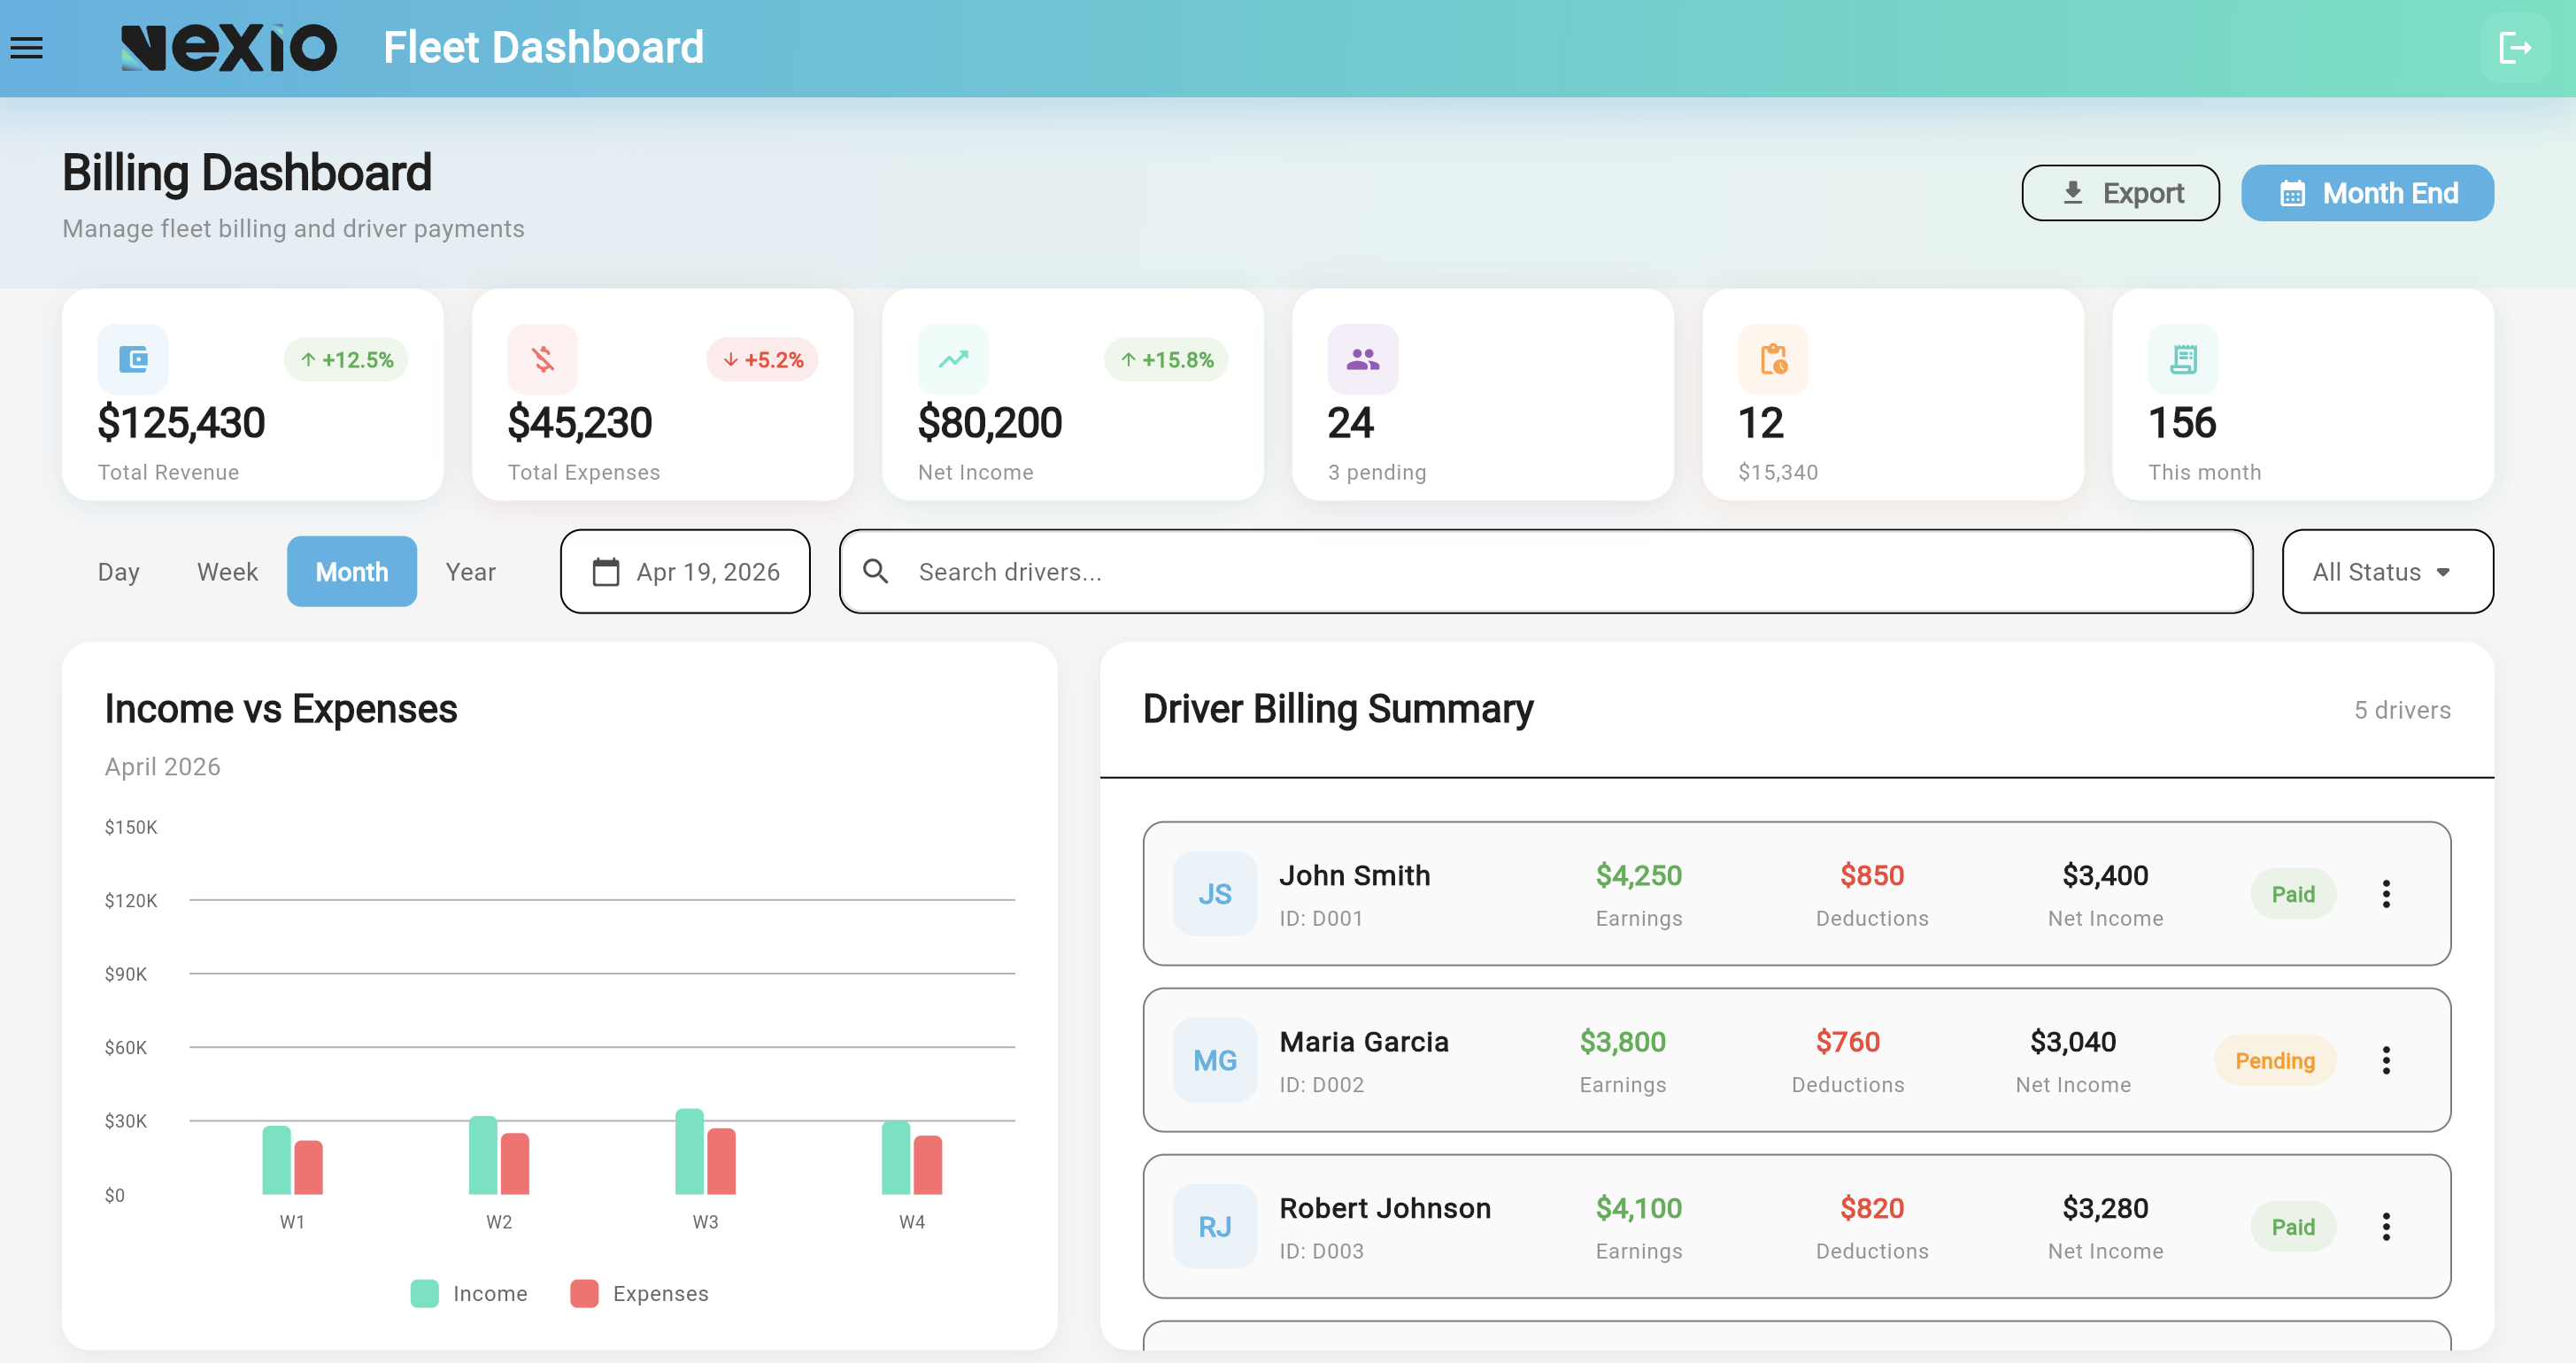The height and width of the screenshot is (1363, 2576).
Task: Switch to the Day view
Action: pyautogui.click(x=118, y=572)
